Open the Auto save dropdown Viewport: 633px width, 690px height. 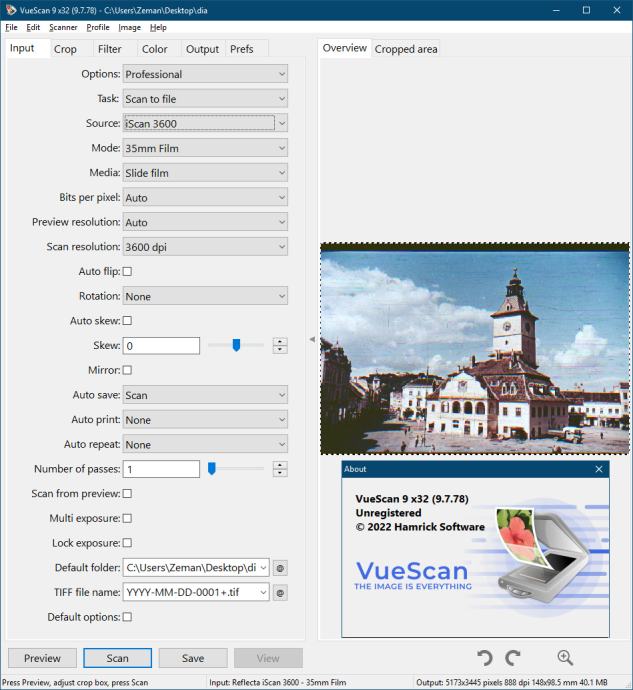tap(205, 395)
